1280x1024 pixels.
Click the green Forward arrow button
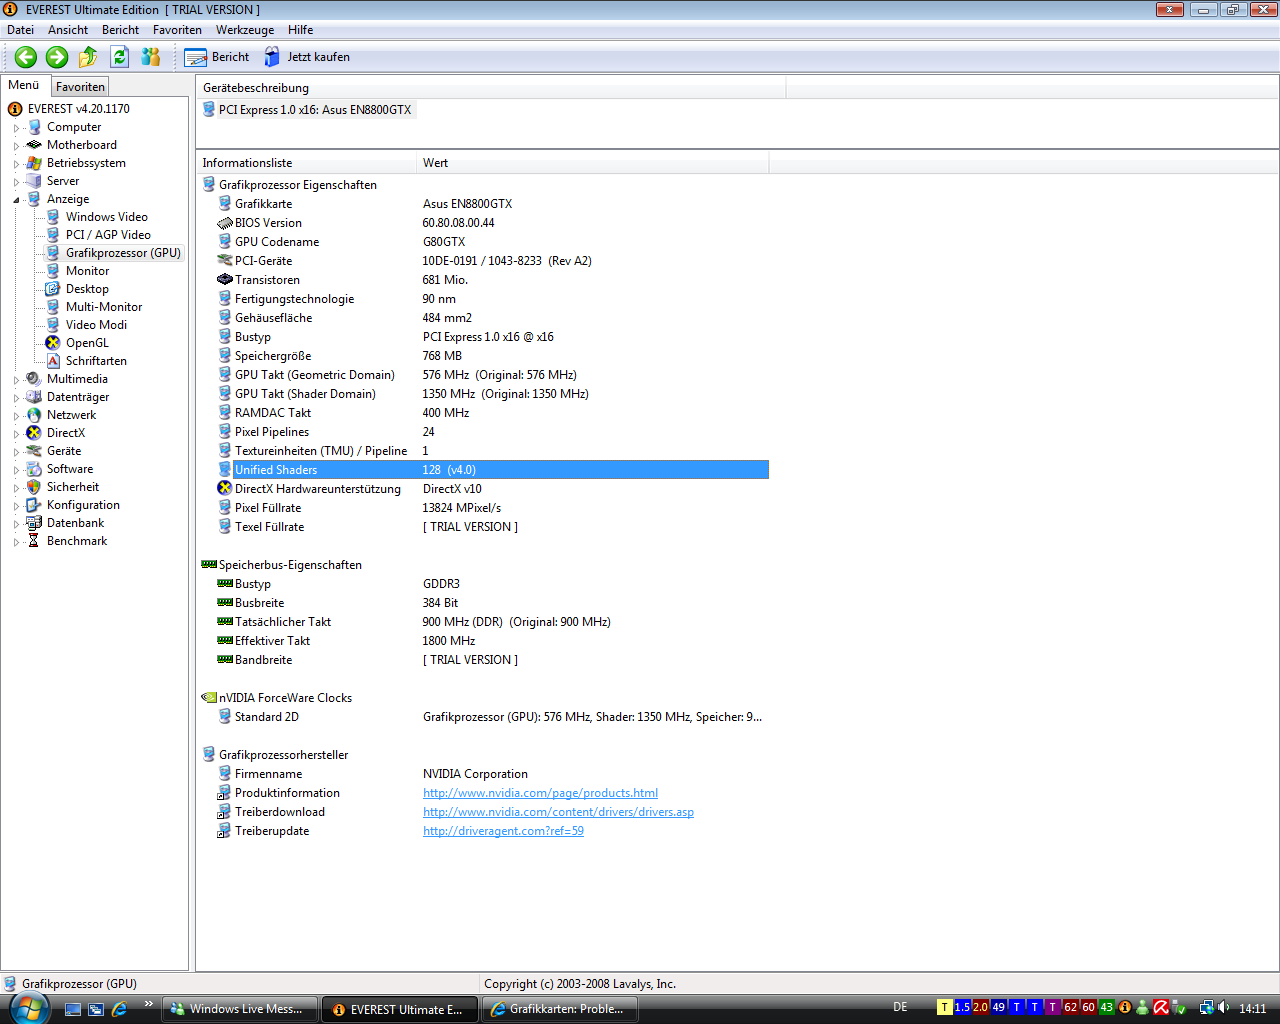pyautogui.click(x=57, y=57)
